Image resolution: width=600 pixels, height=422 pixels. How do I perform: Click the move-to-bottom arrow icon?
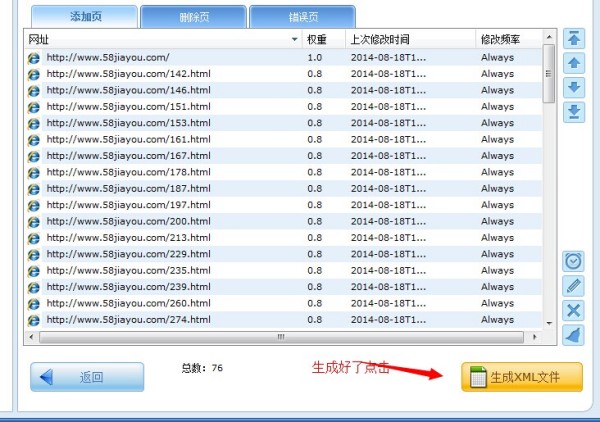pos(574,111)
